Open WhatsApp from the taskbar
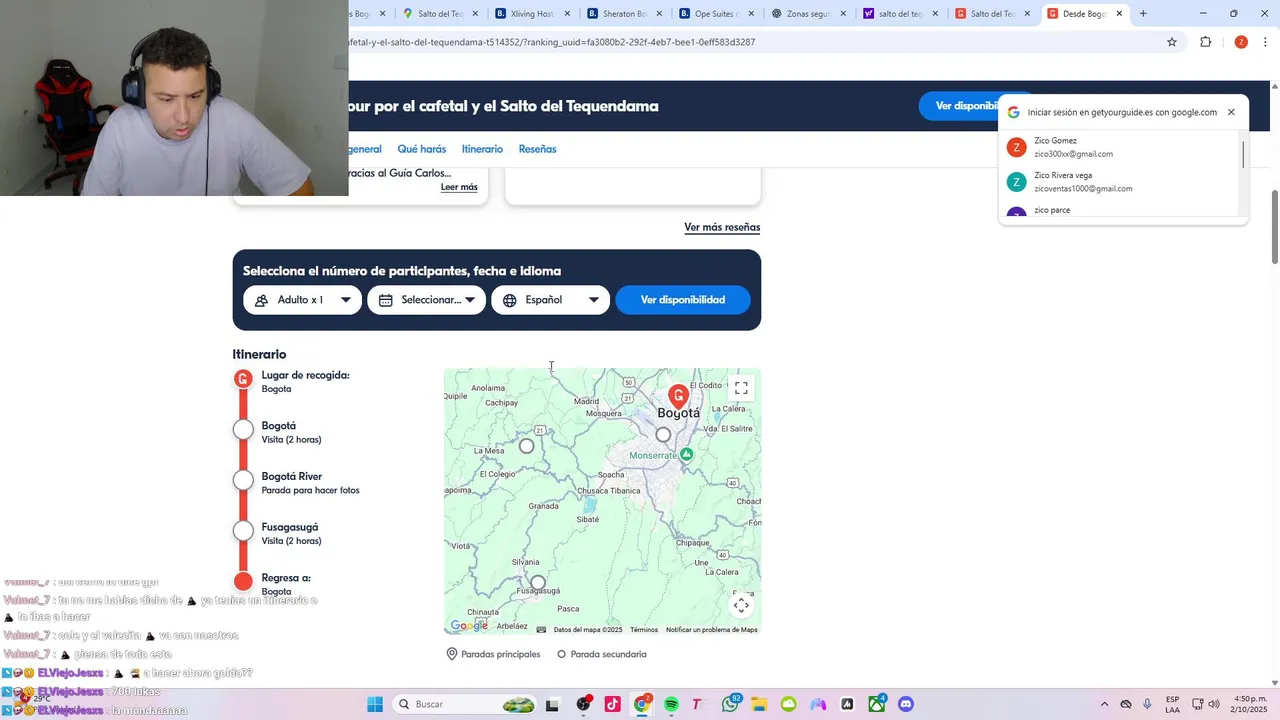The width and height of the screenshot is (1280, 720). 730,704
